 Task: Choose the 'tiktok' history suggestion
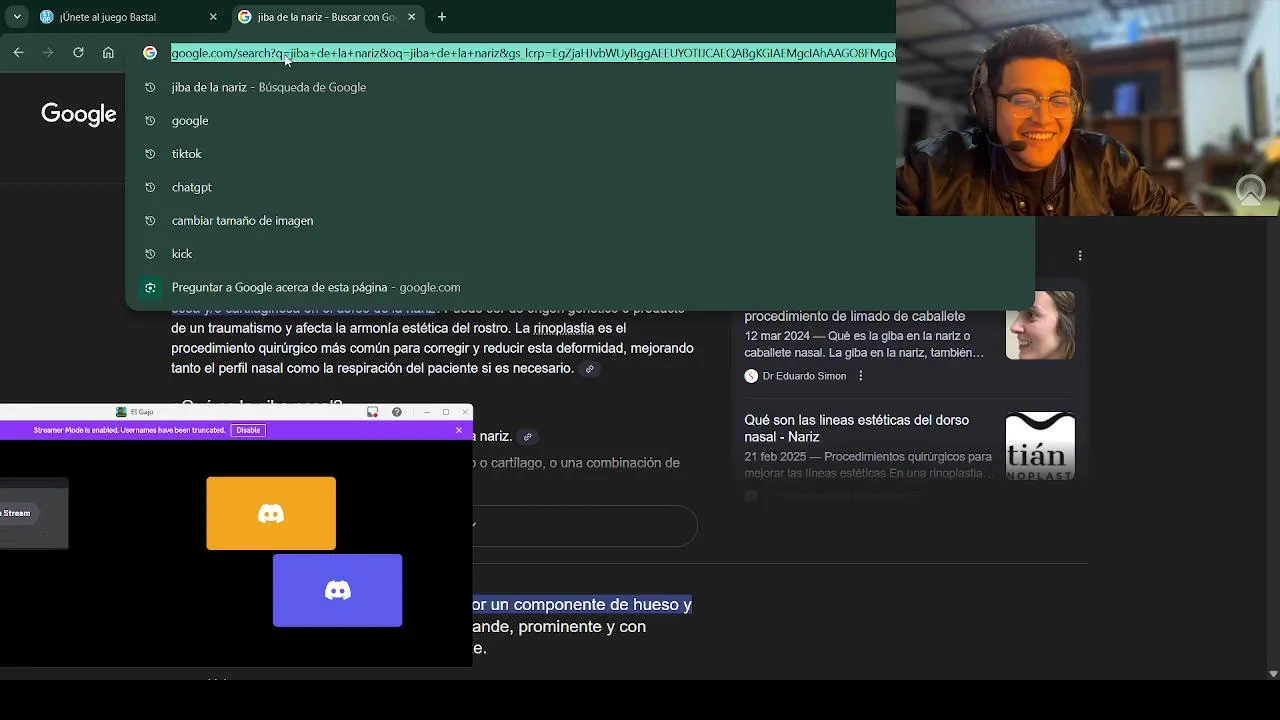point(580,154)
